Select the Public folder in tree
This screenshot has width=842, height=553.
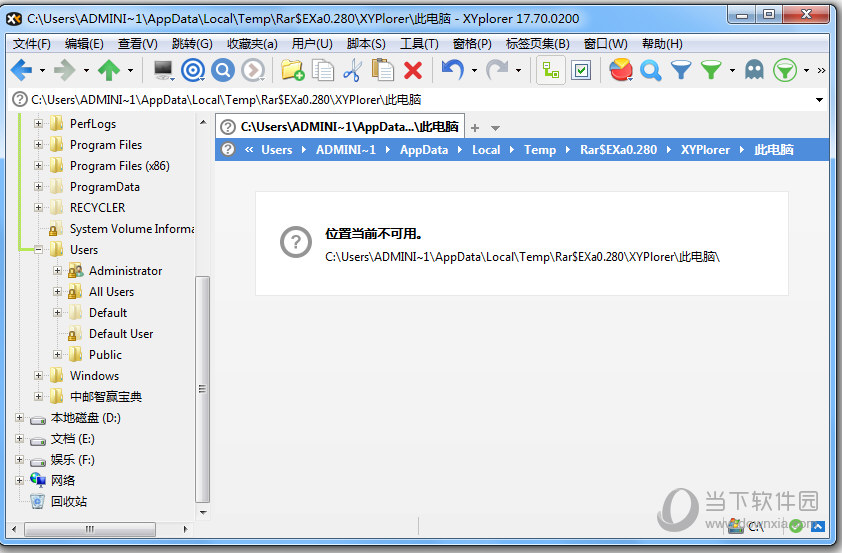click(x=105, y=355)
